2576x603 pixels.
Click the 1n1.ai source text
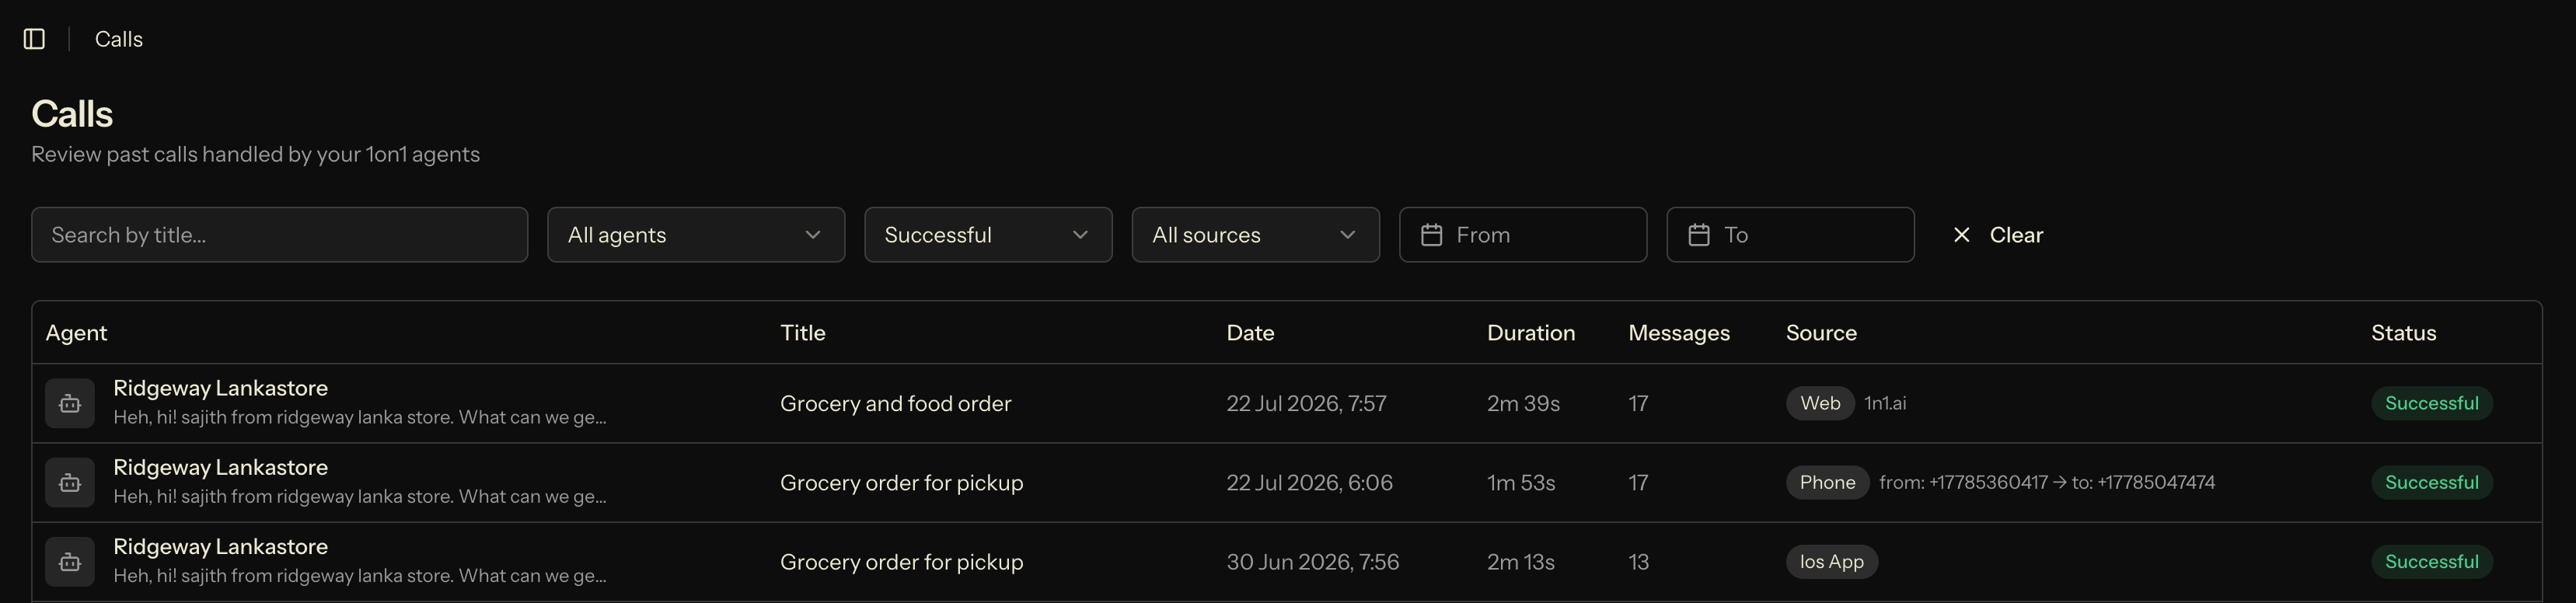point(1885,403)
